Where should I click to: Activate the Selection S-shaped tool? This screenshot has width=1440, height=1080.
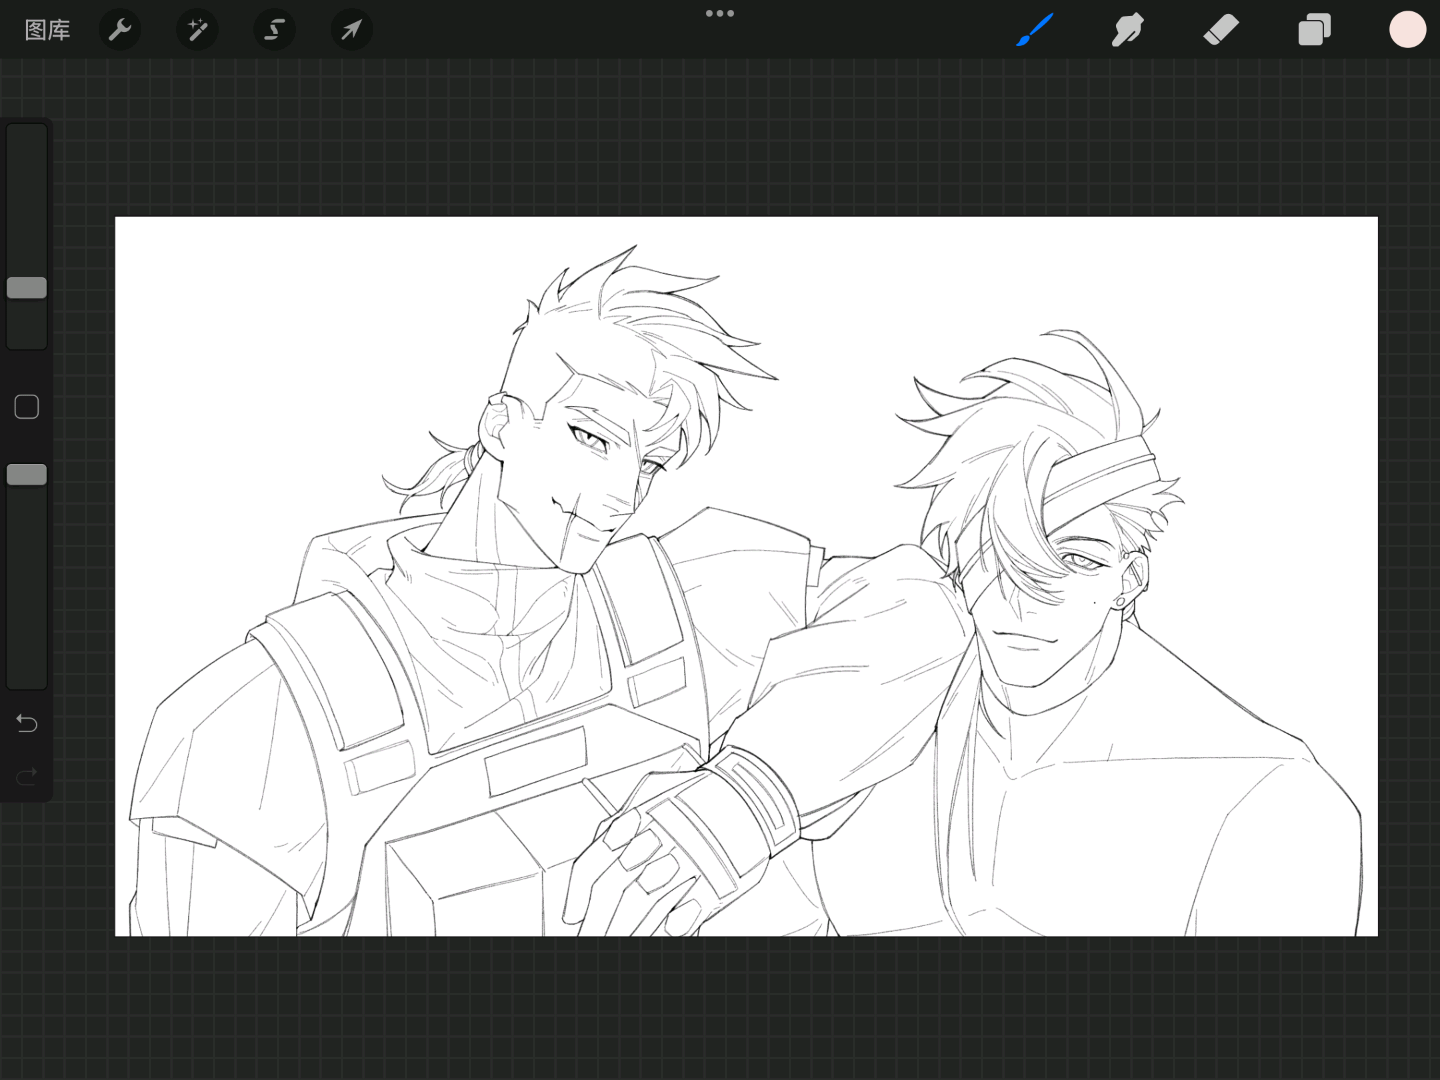point(274,30)
